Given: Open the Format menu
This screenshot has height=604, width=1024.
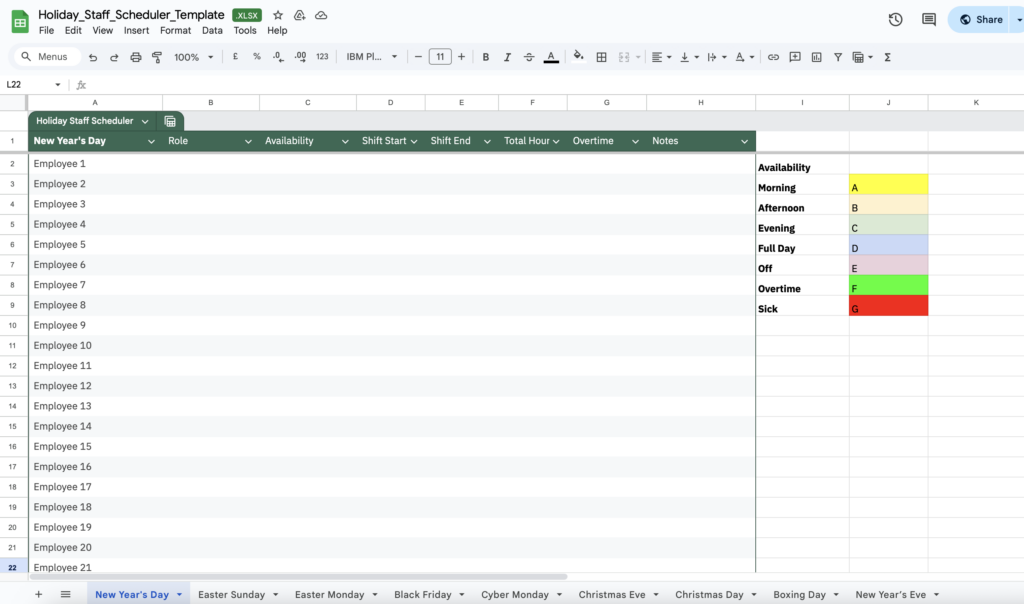Looking at the screenshot, I should coord(175,31).
